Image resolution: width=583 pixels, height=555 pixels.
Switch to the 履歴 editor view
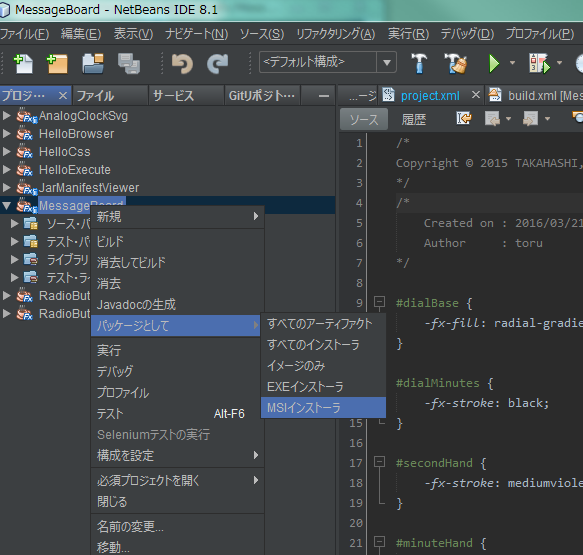pyautogui.click(x=413, y=119)
